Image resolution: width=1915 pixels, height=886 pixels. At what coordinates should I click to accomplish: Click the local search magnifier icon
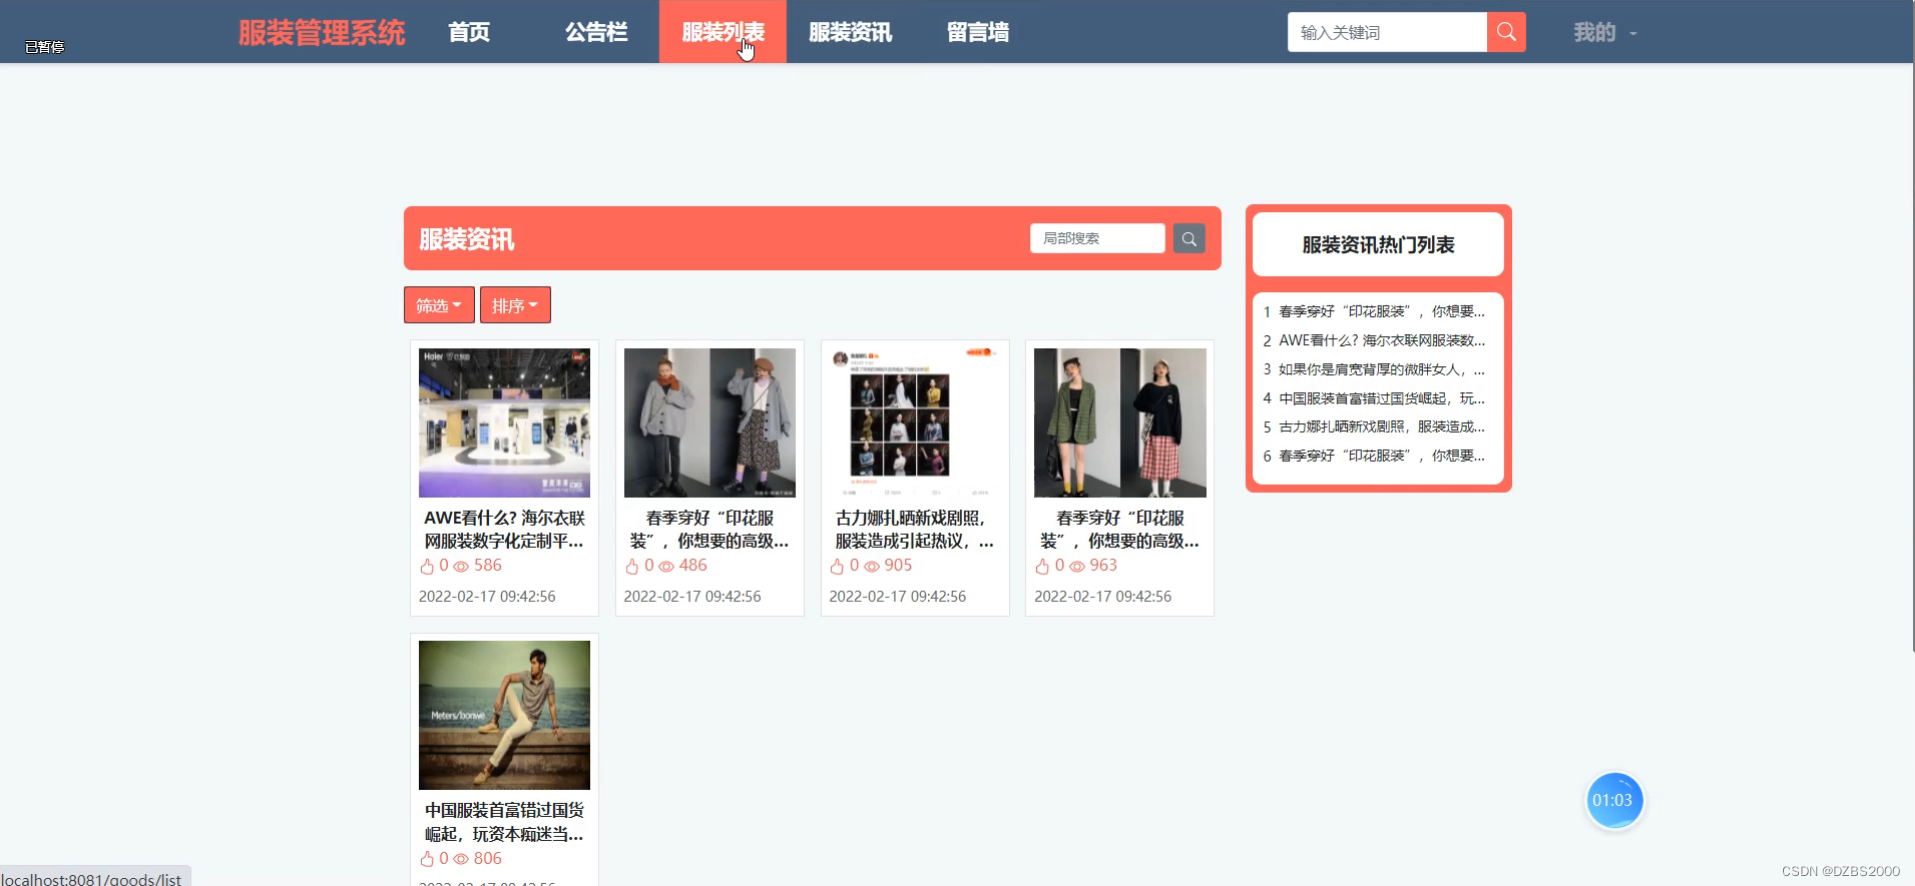(1189, 238)
